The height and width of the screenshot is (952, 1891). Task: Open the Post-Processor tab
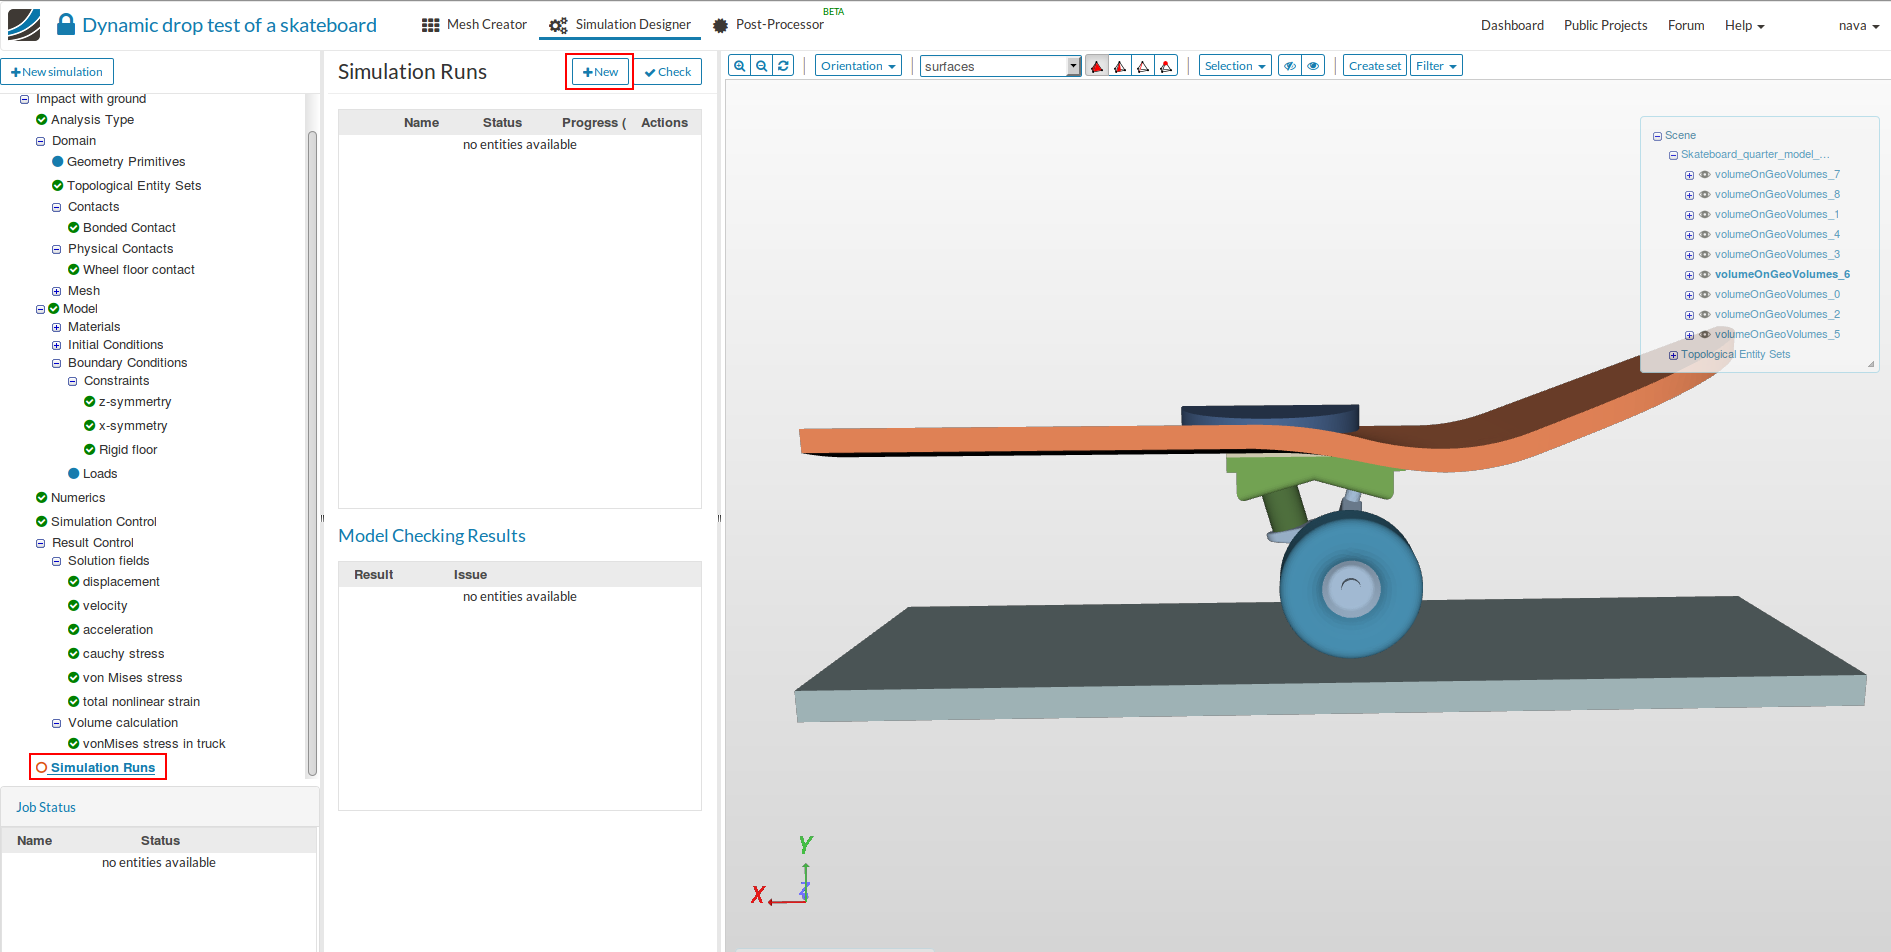point(768,25)
